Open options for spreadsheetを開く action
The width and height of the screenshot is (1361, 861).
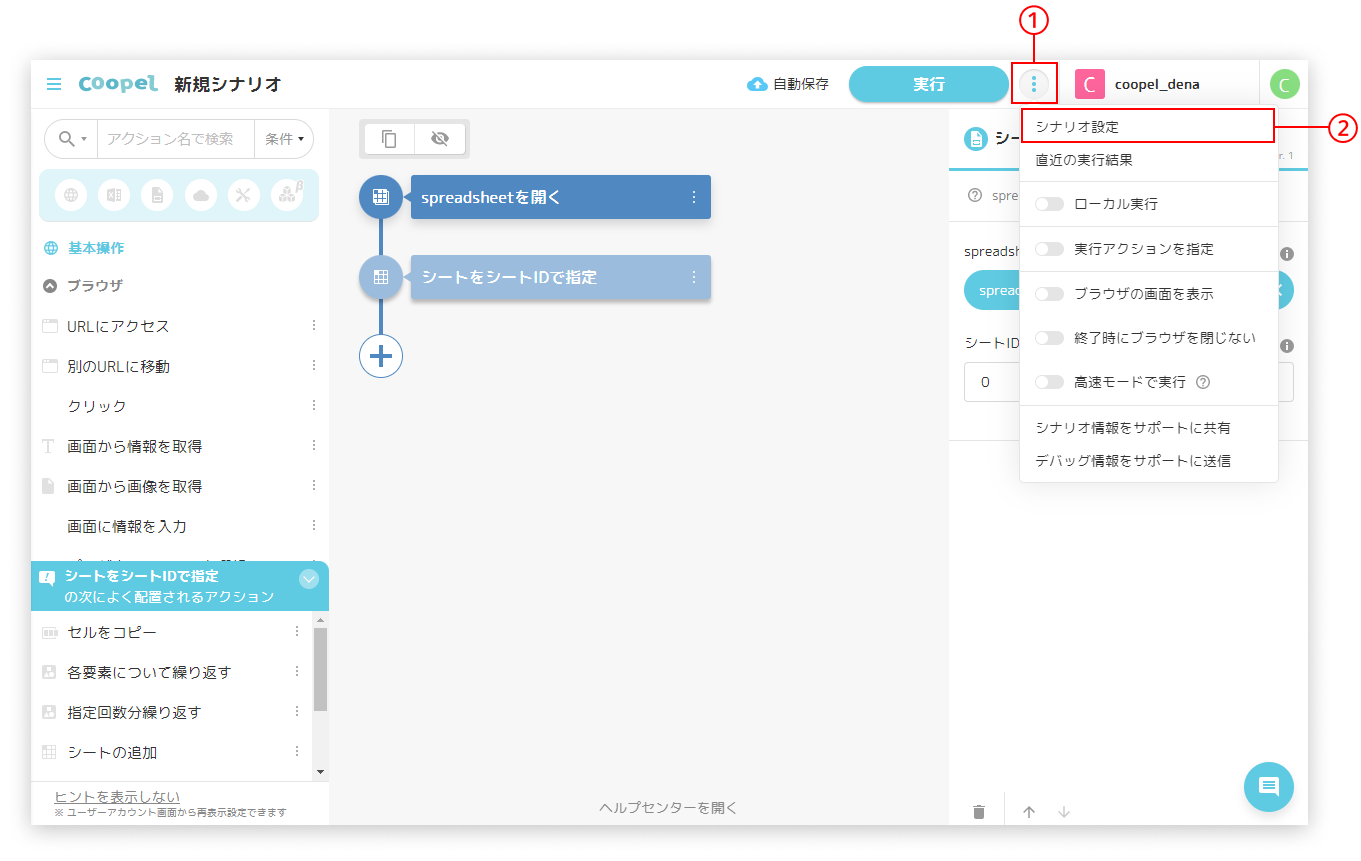pos(694,197)
